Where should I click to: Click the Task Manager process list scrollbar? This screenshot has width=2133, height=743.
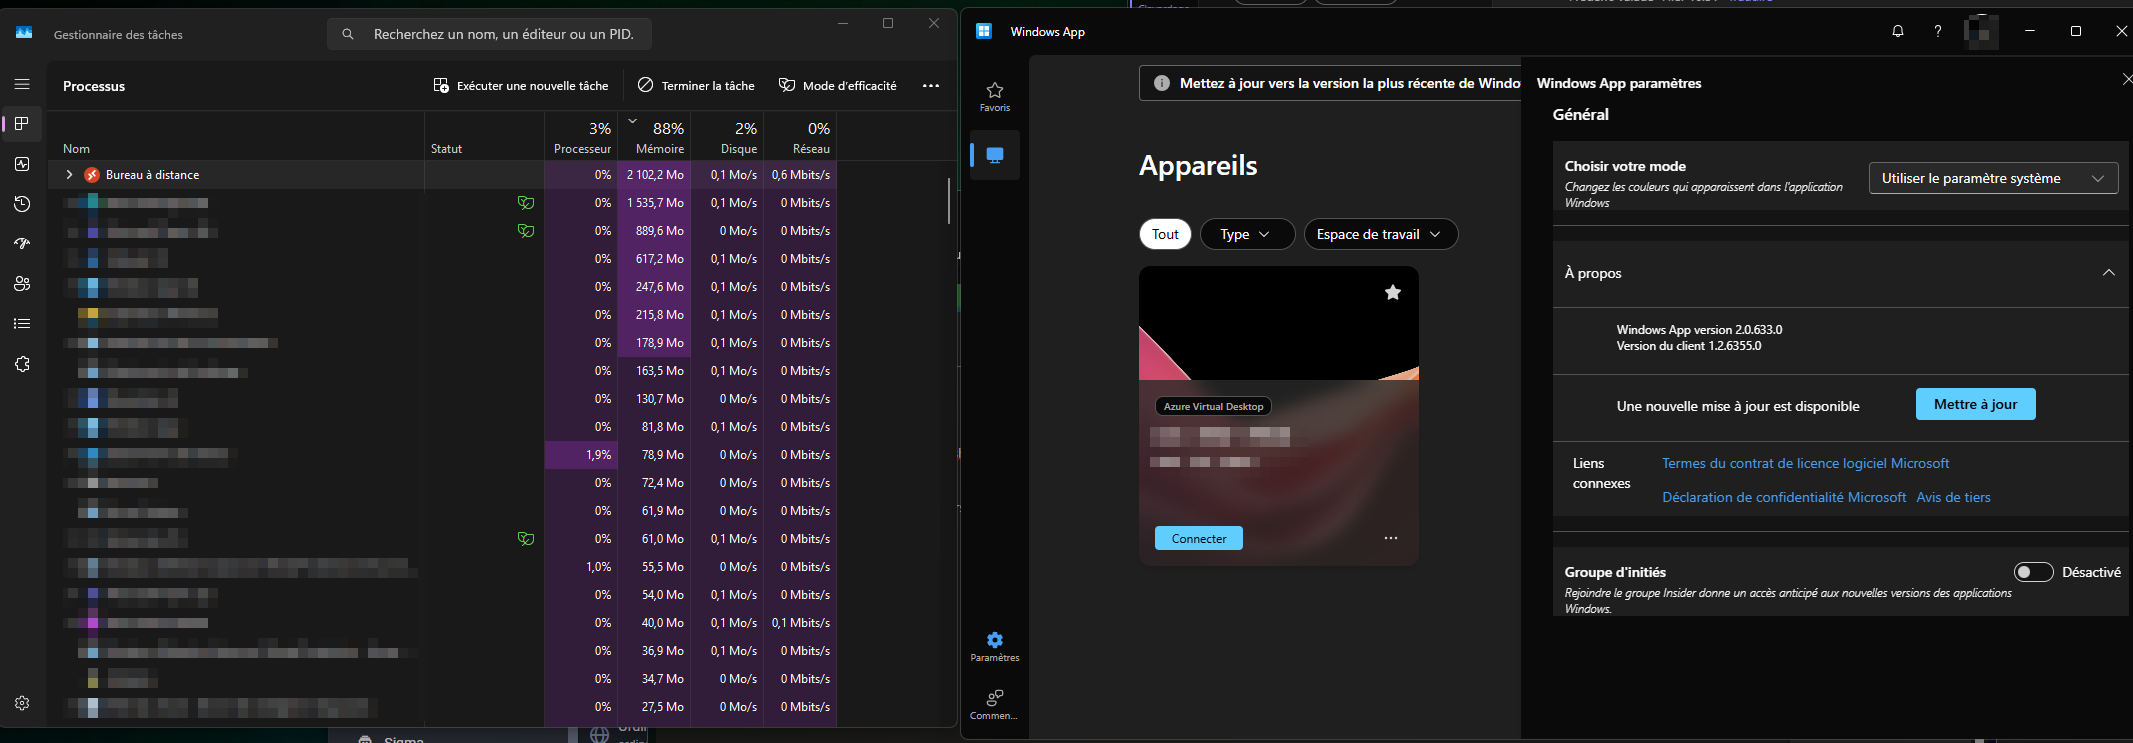(x=949, y=201)
